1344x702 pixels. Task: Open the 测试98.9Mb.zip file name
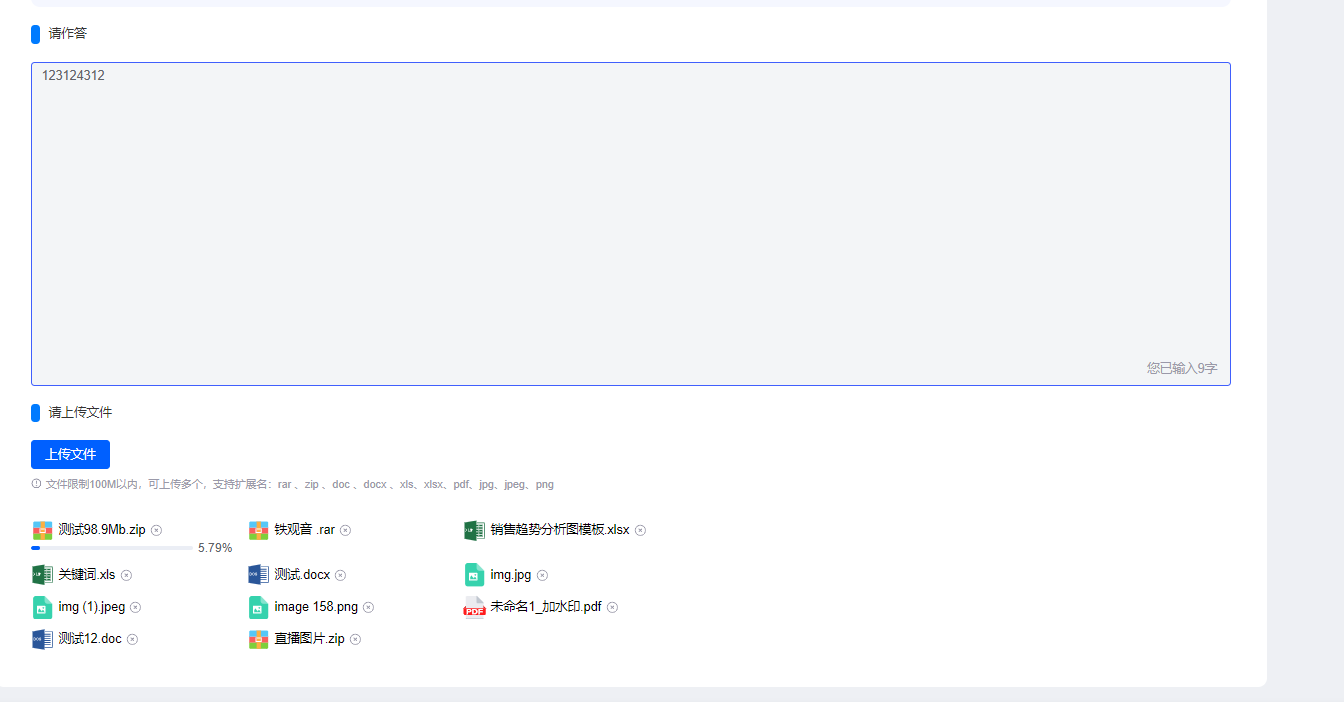(x=102, y=530)
